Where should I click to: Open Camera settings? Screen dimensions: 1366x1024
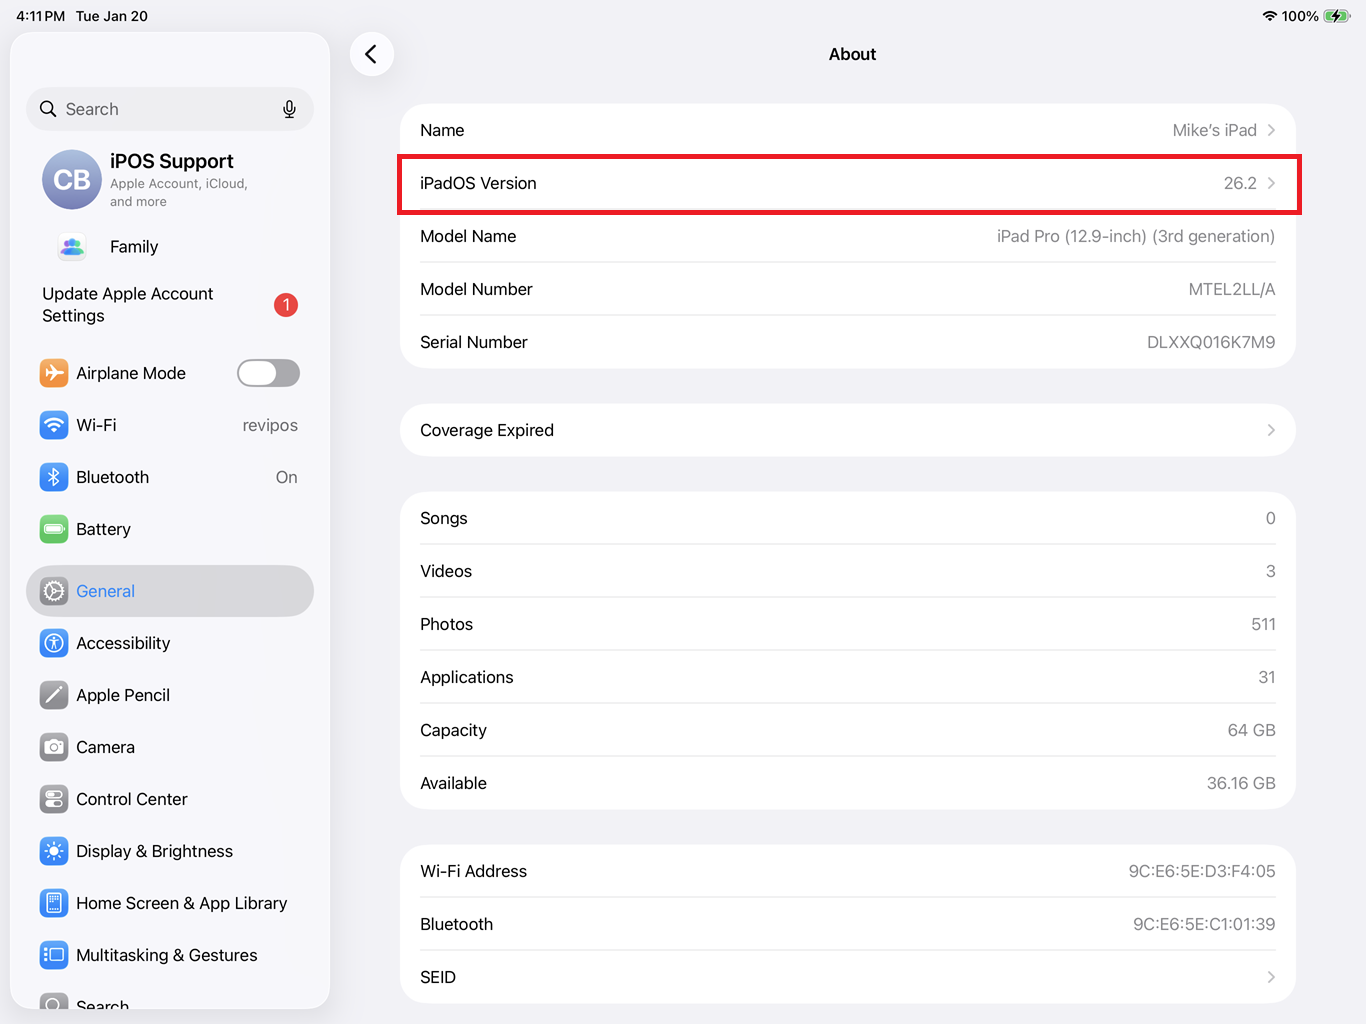pyautogui.click(x=170, y=747)
